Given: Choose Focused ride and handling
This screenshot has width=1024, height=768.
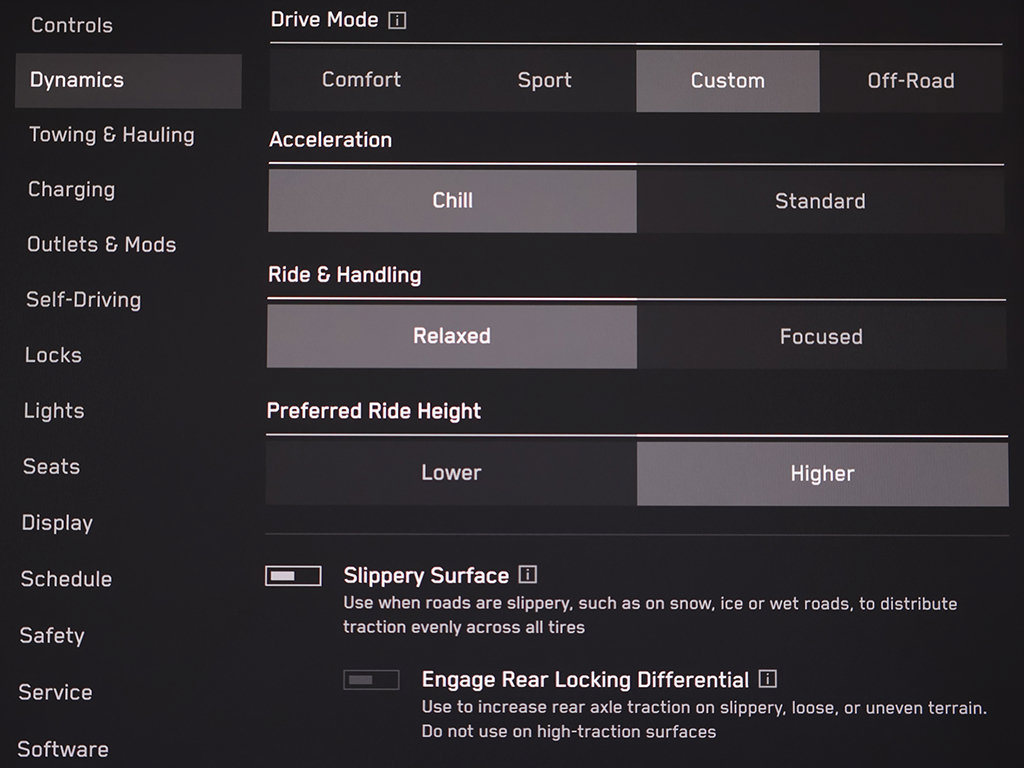Looking at the screenshot, I should [x=822, y=337].
